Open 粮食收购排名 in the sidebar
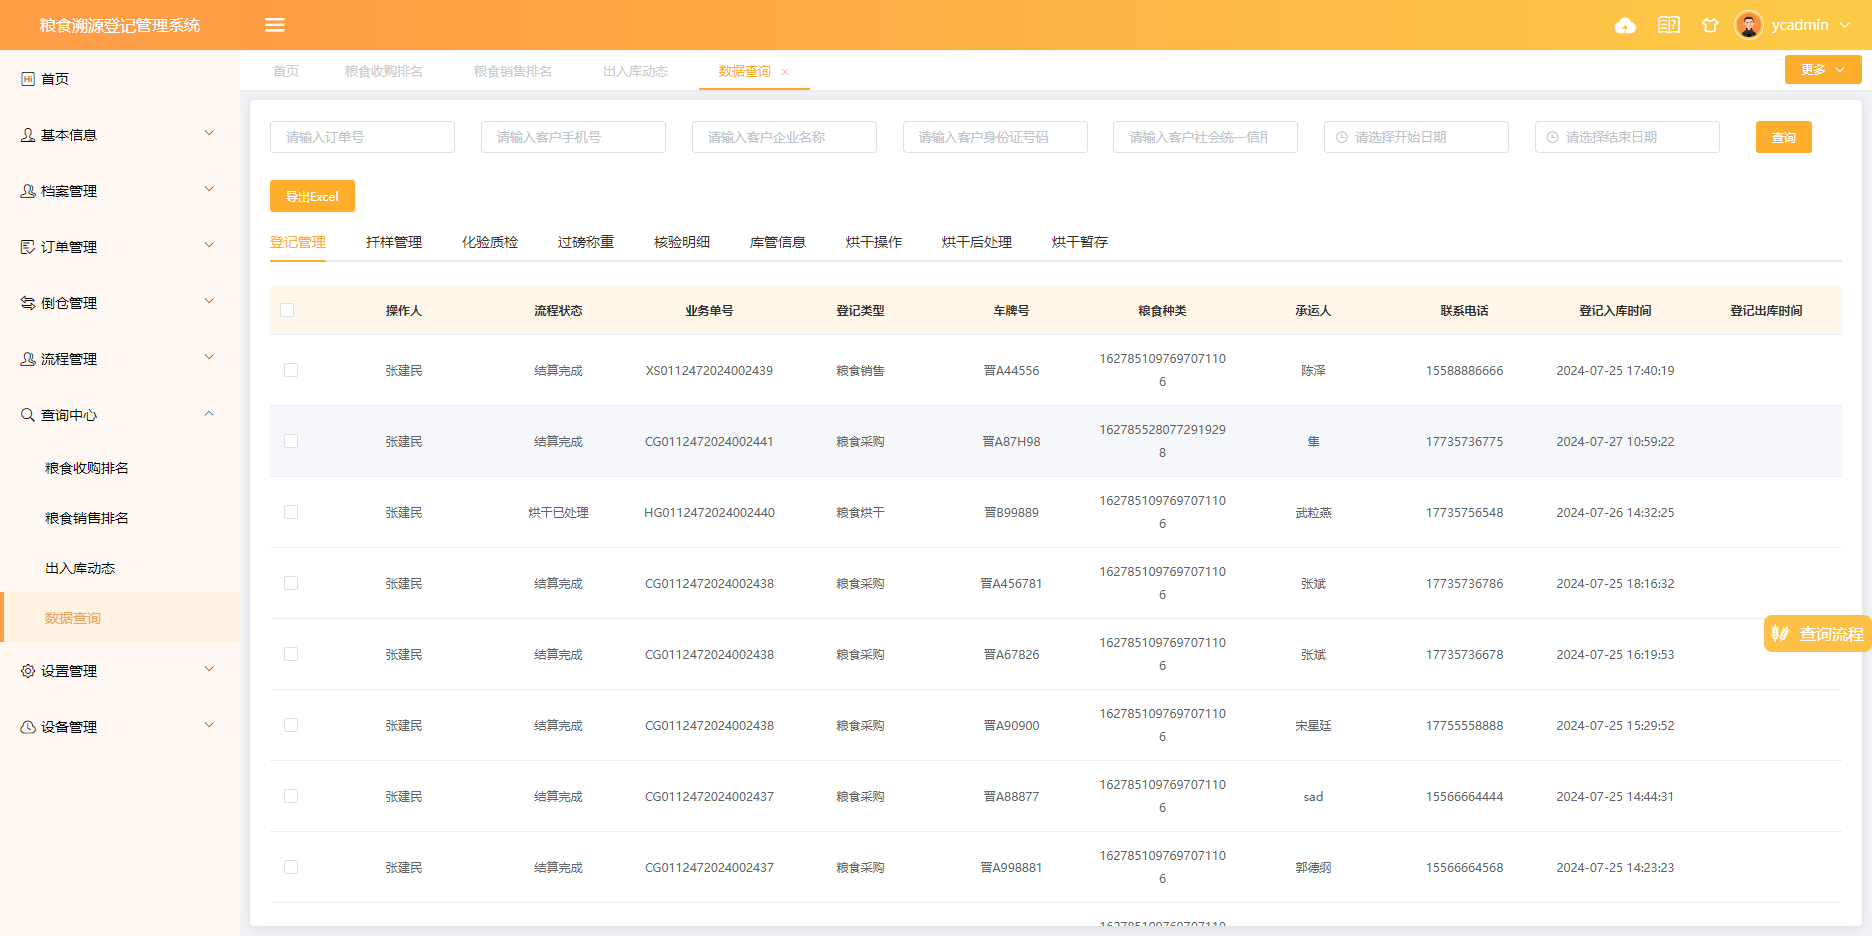1872x936 pixels. [87, 468]
